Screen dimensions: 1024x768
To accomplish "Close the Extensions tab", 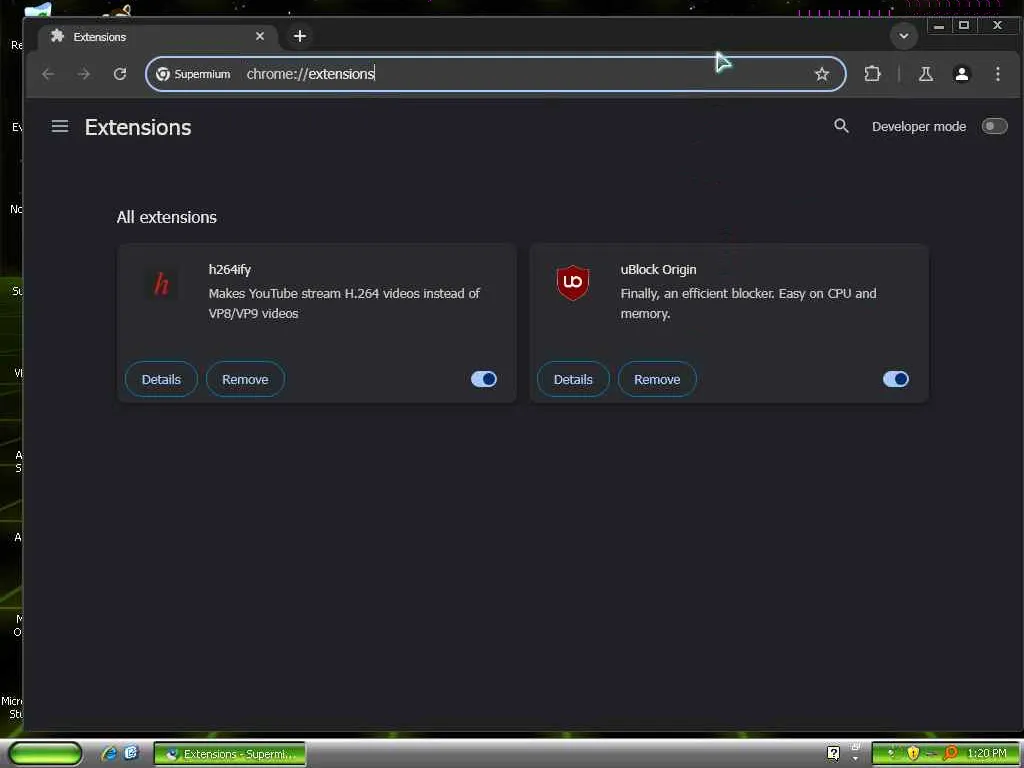I will pyautogui.click(x=260, y=36).
